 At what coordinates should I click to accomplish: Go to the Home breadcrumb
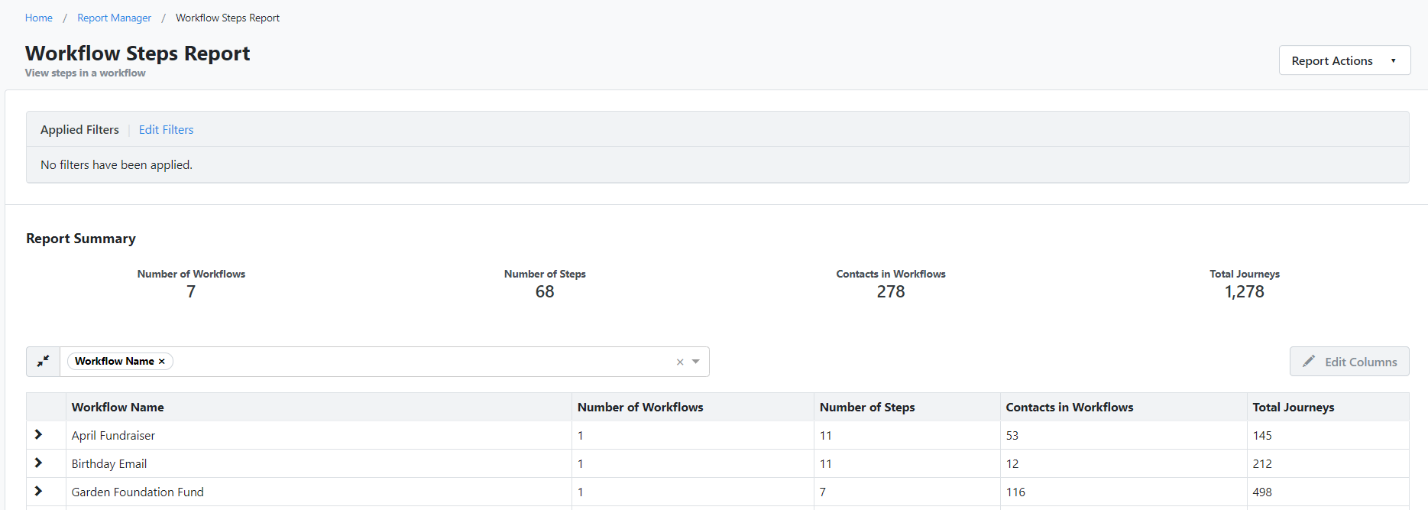[x=39, y=18]
